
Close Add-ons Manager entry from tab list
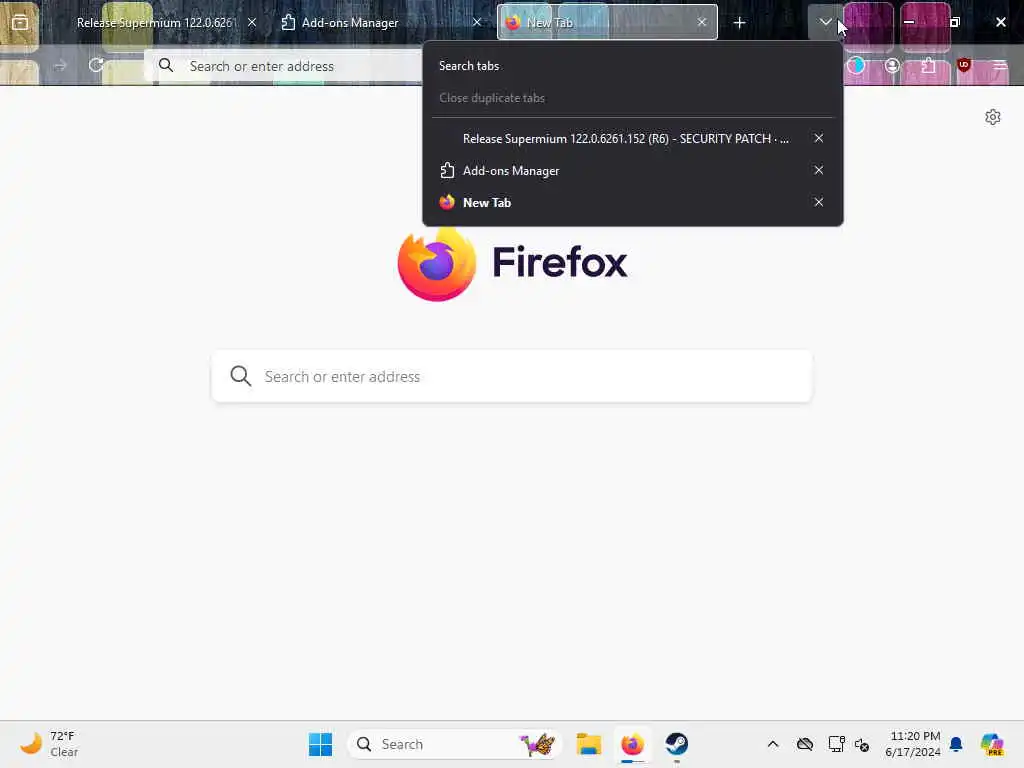pos(818,170)
